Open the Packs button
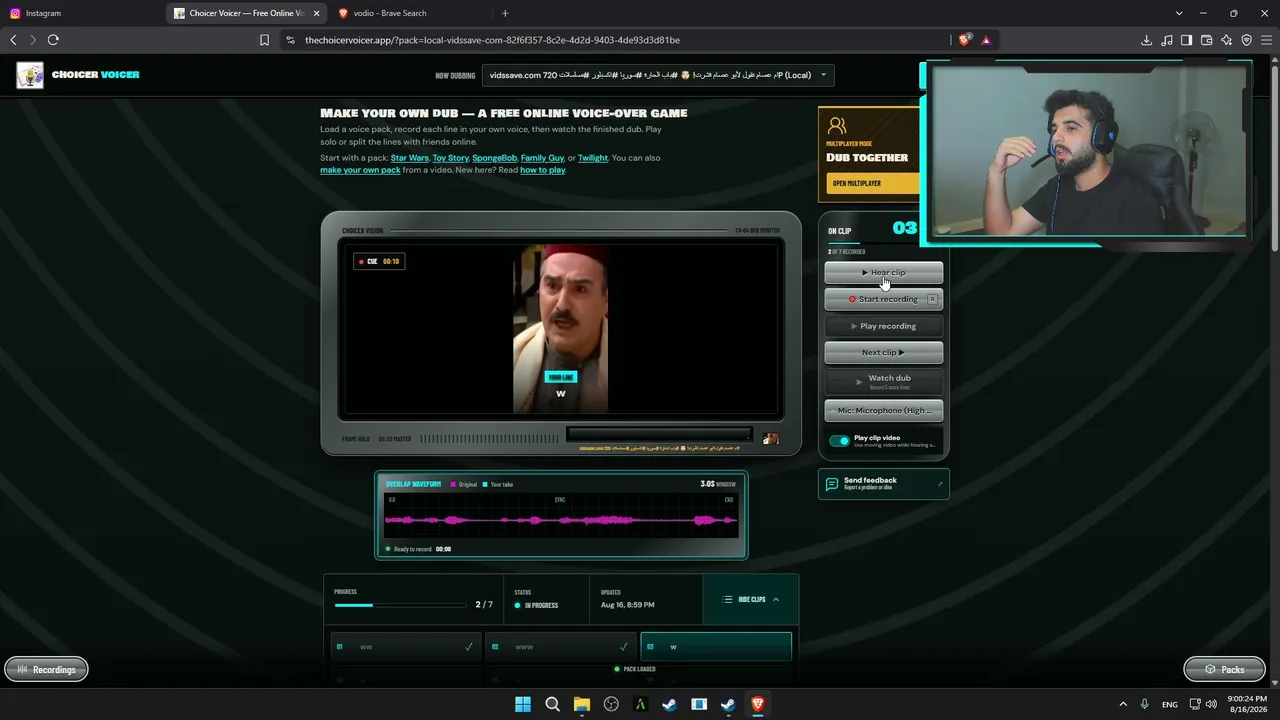This screenshot has width=1280, height=720. [x=1224, y=670]
